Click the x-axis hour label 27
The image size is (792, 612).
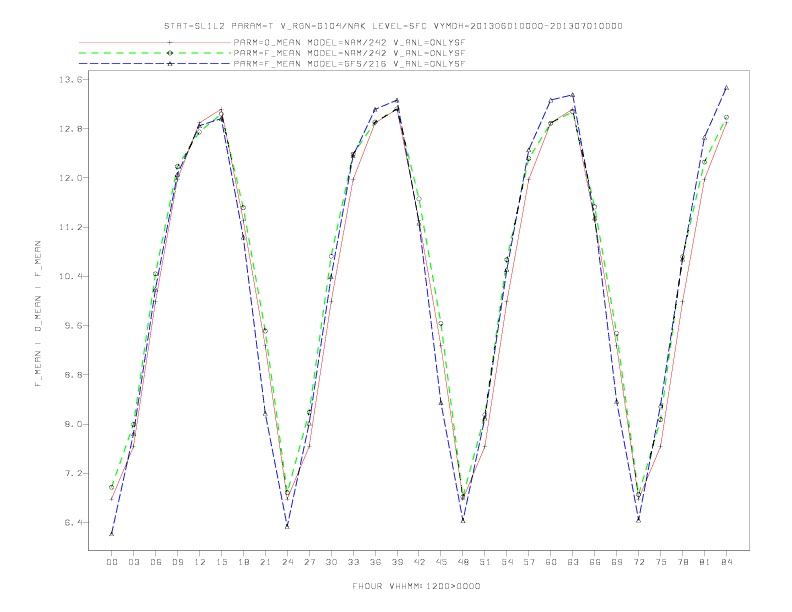[x=309, y=562]
